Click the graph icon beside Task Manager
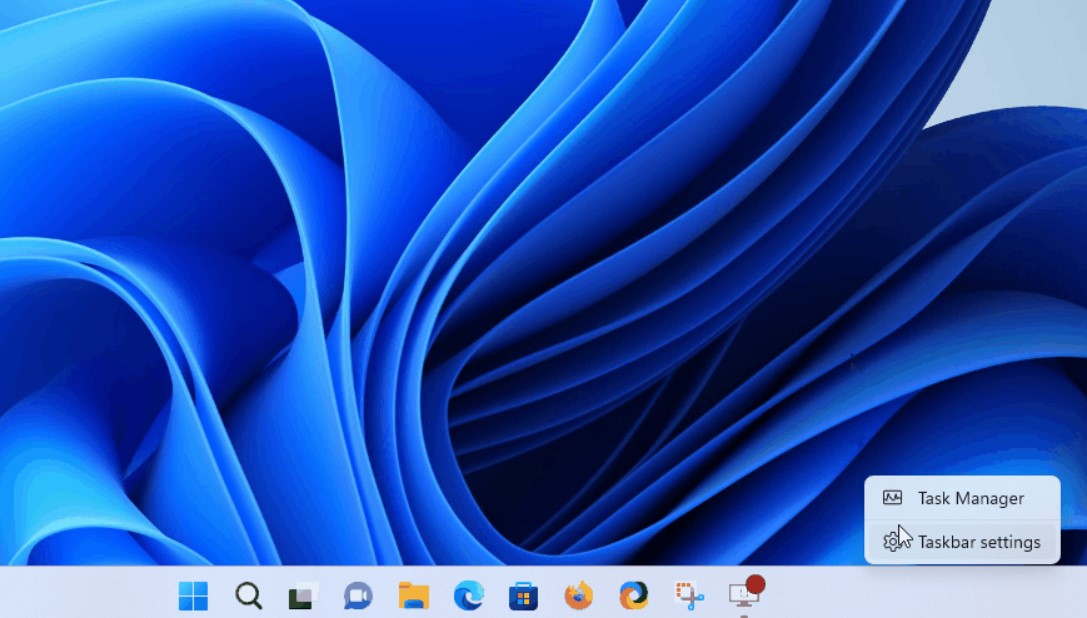Screen dimensions: 1087x618 point(892,498)
